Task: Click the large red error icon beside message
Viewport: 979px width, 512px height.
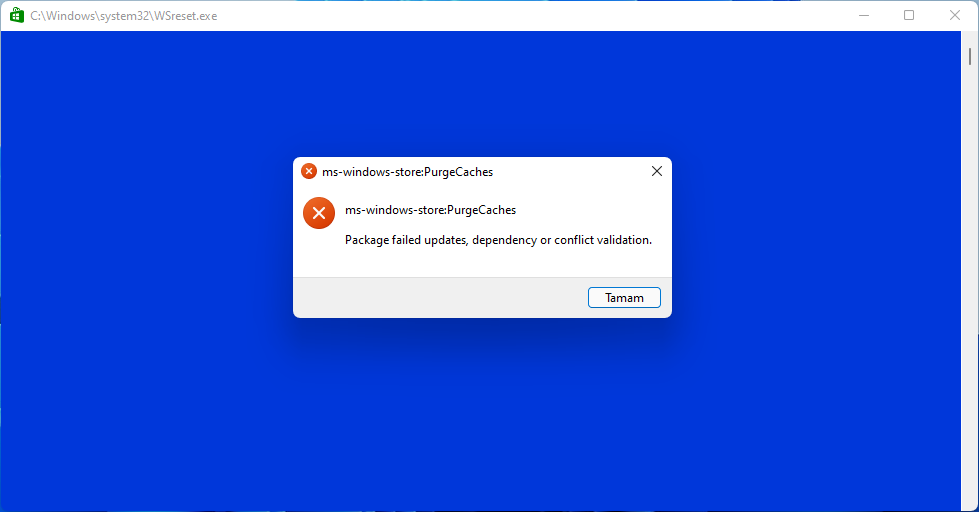Action: [x=319, y=213]
